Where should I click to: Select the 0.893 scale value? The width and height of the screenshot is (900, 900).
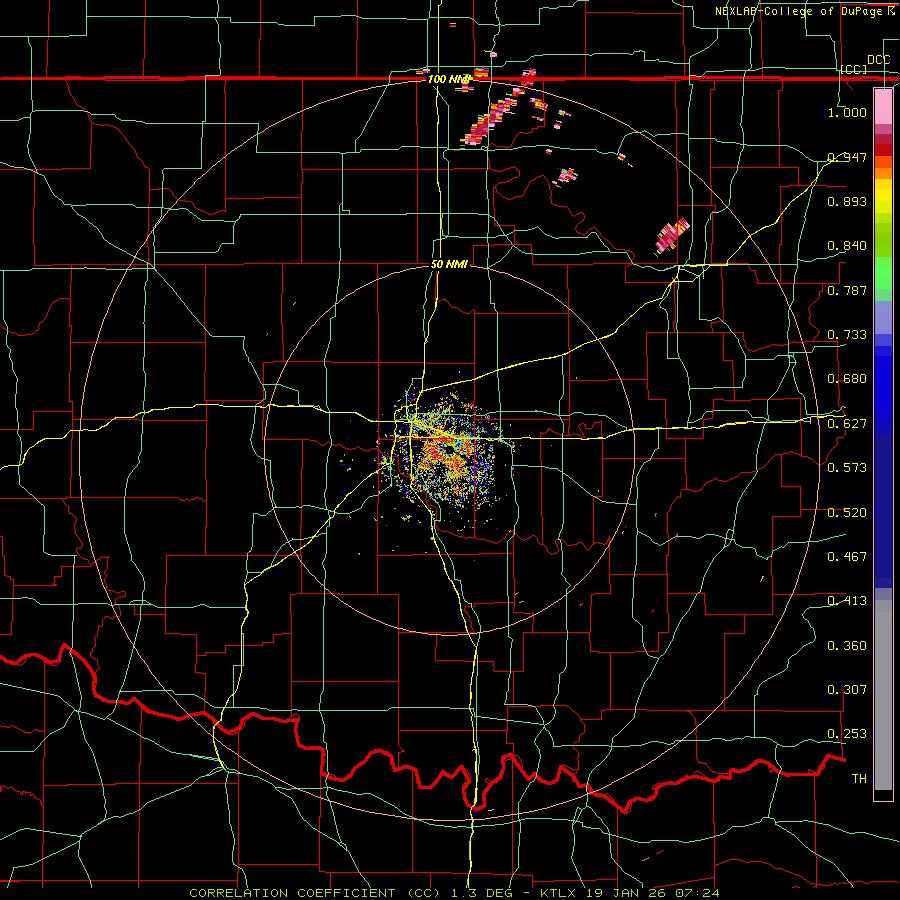coord(847,201)
